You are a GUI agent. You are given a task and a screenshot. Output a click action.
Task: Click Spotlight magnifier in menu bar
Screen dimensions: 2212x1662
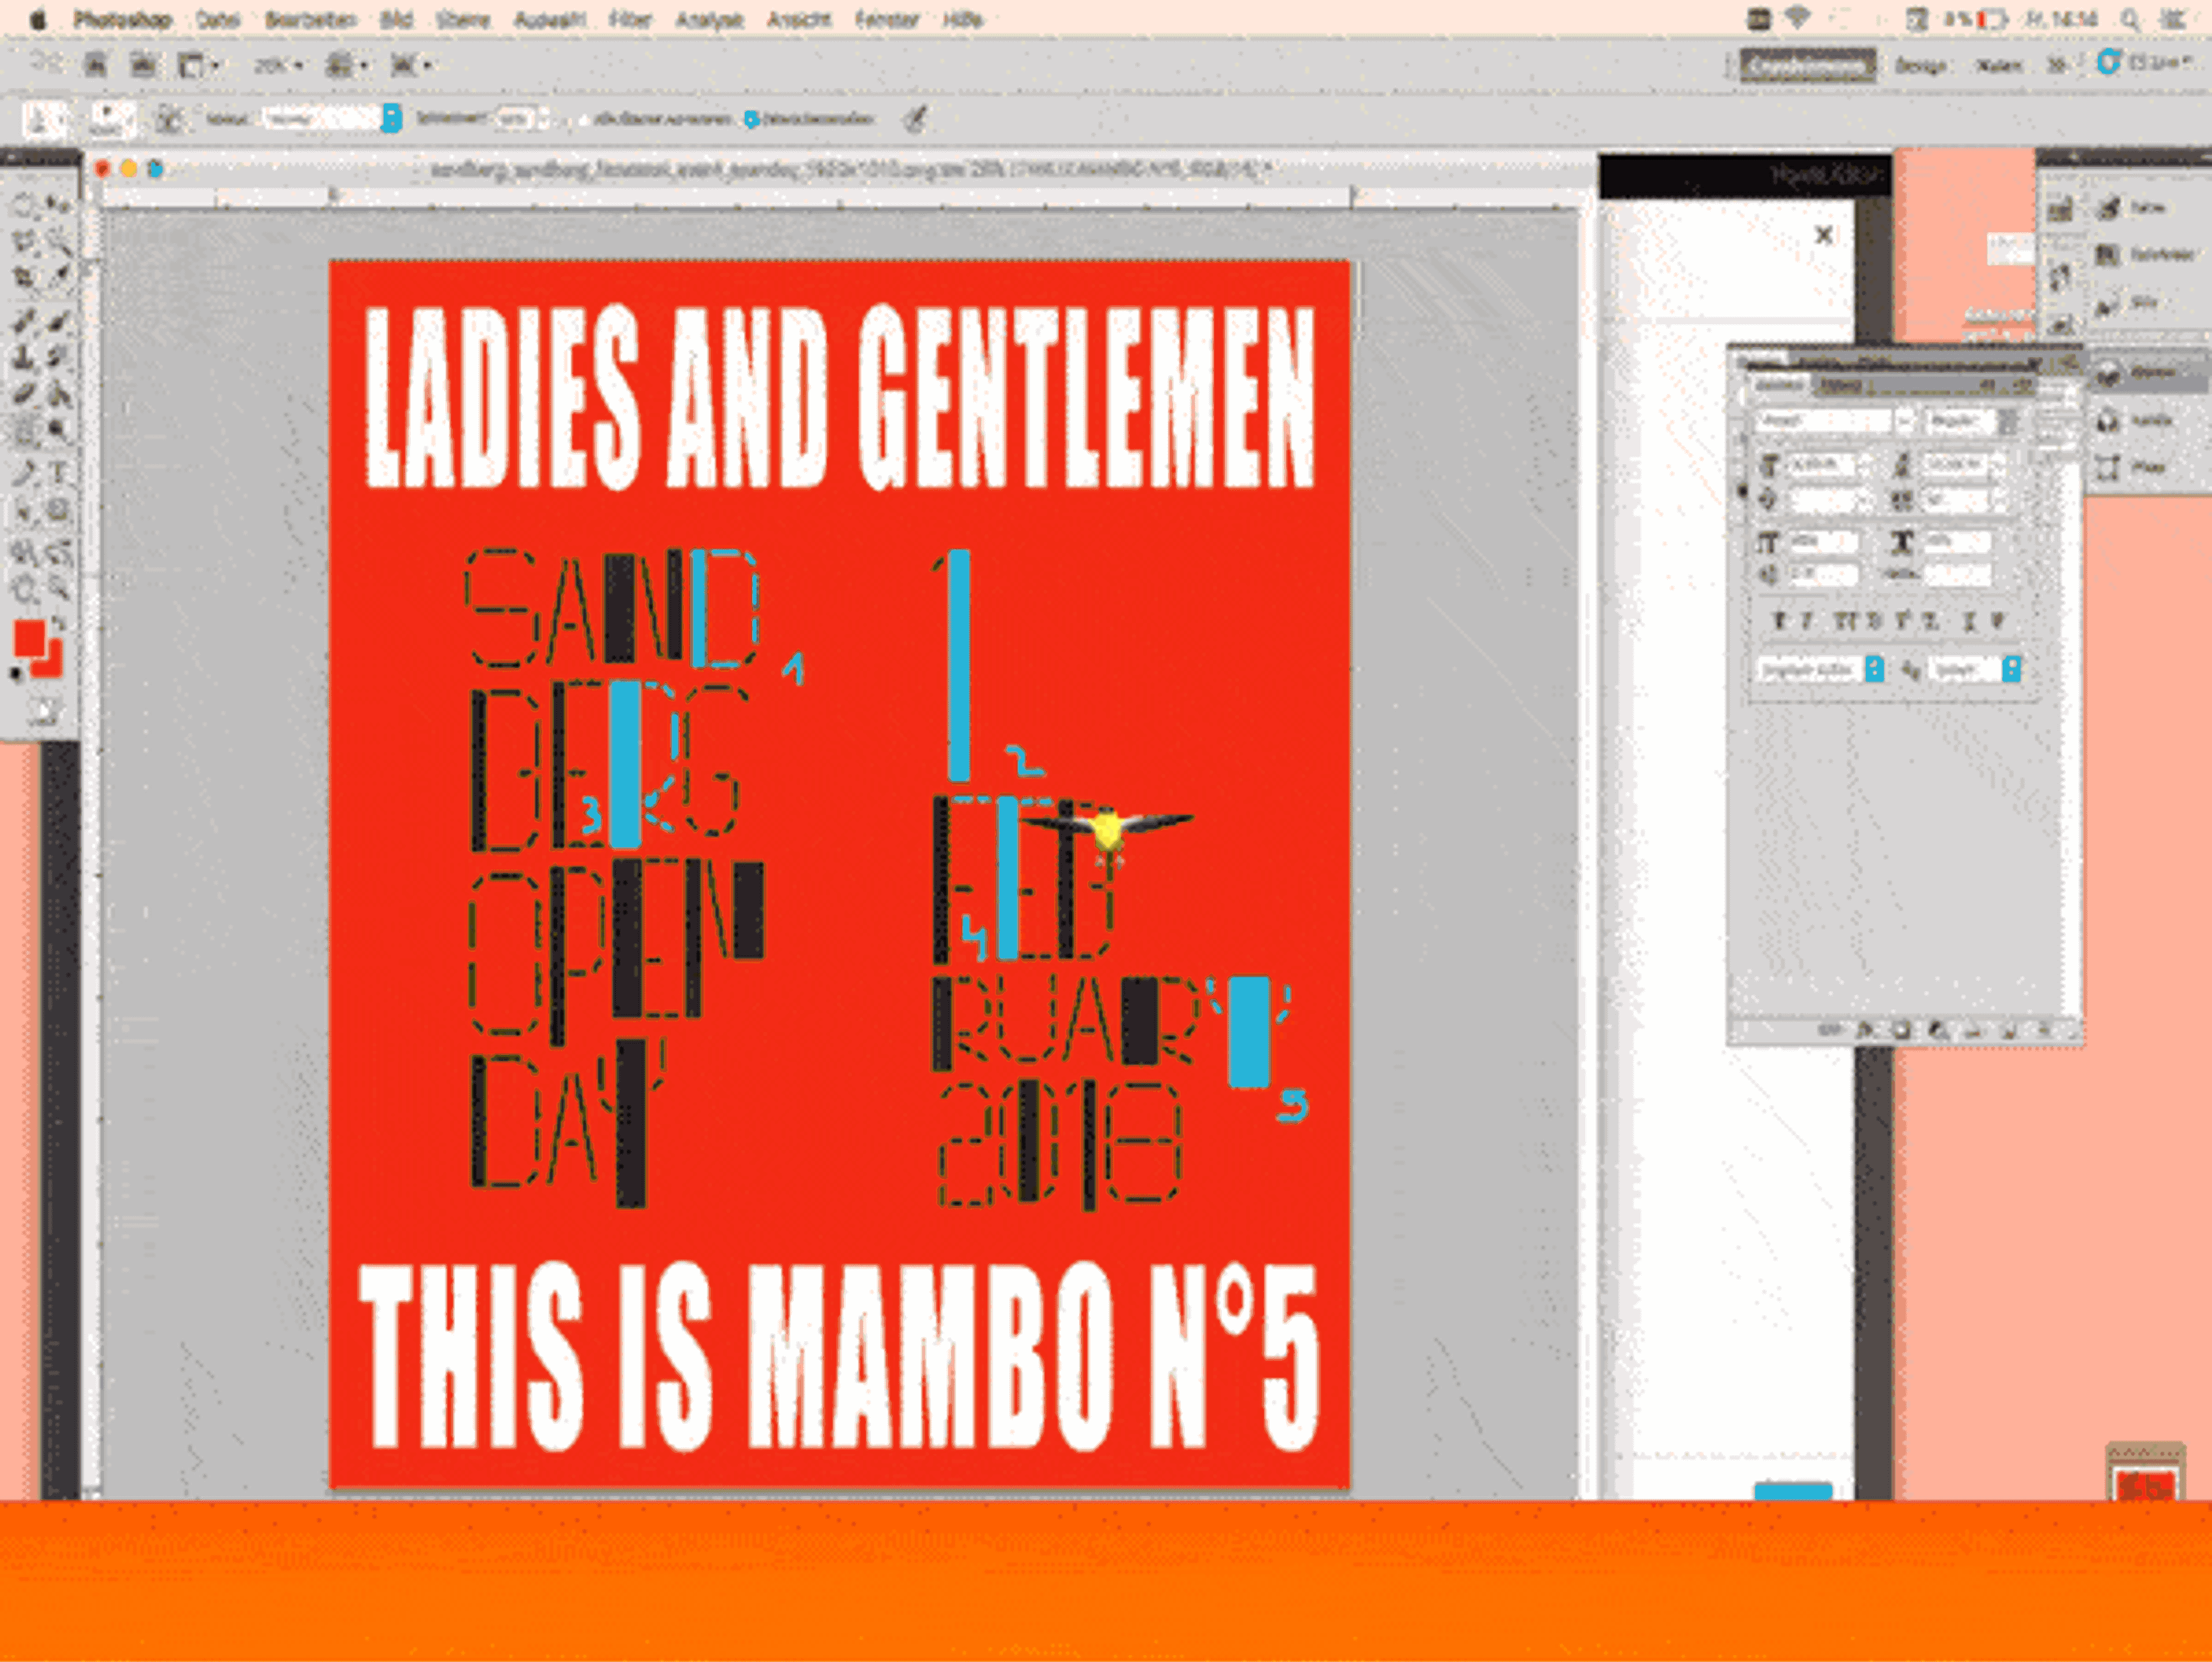point(2130,19)
